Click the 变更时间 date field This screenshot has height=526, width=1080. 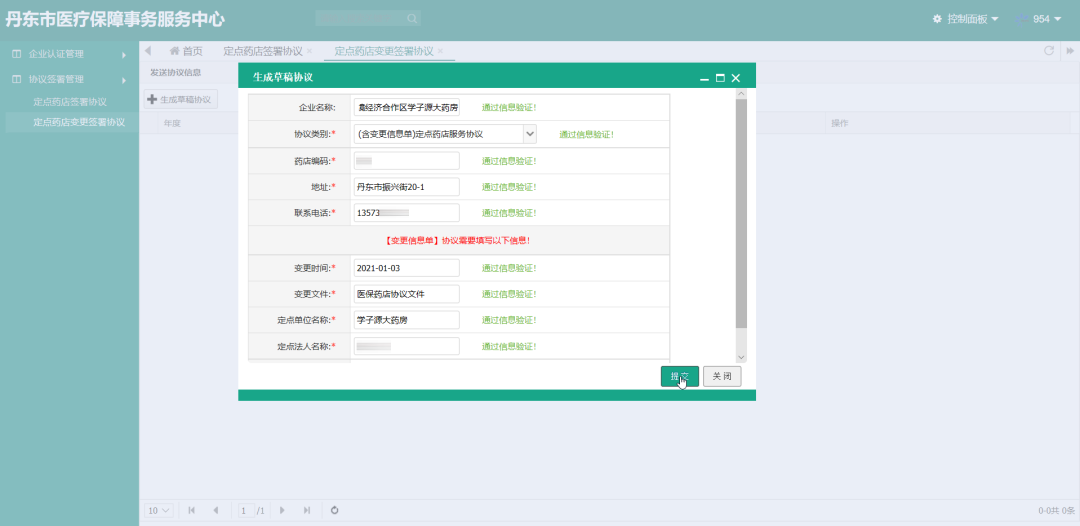click(406, 268)
